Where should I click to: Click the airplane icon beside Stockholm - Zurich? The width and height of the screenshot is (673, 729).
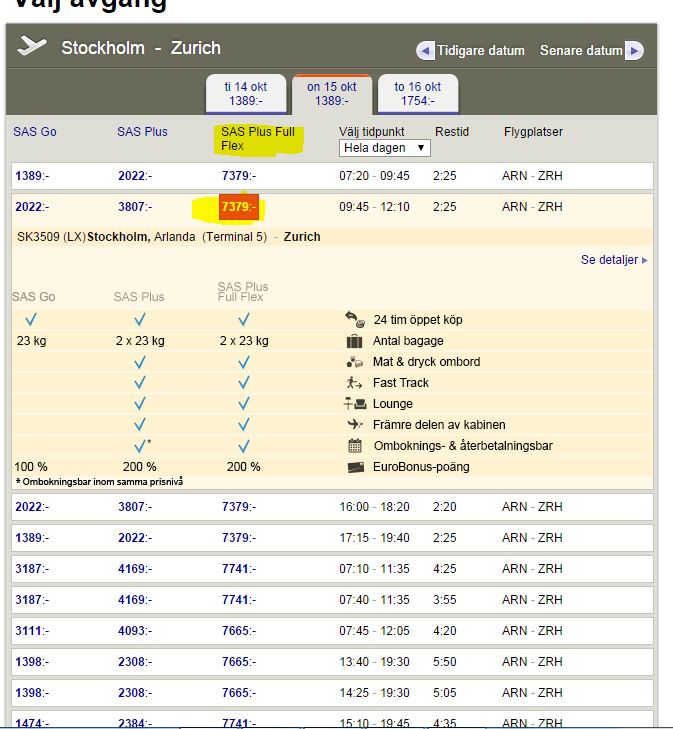coord(32,47)
